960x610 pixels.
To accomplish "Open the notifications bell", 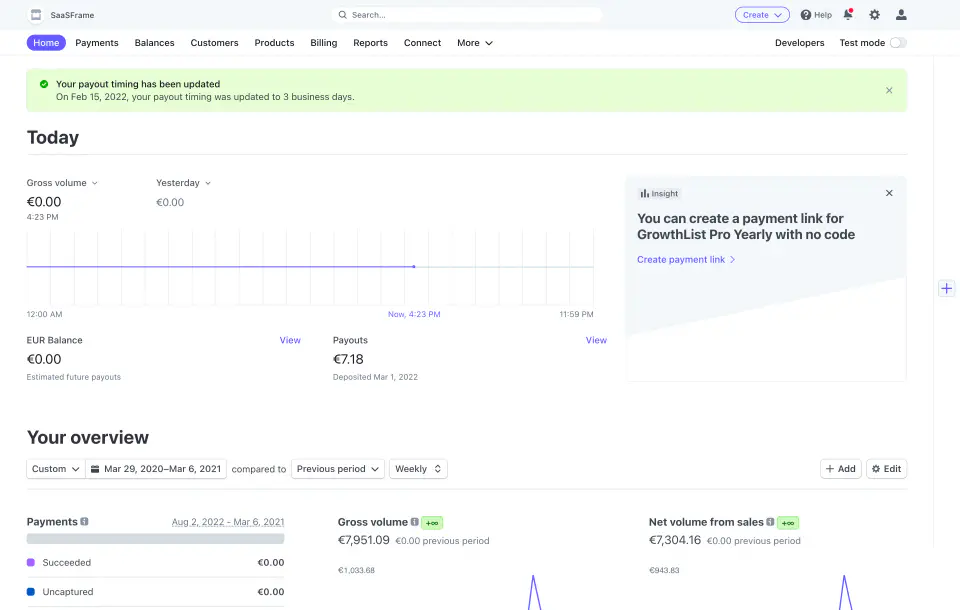I will 848,15.
